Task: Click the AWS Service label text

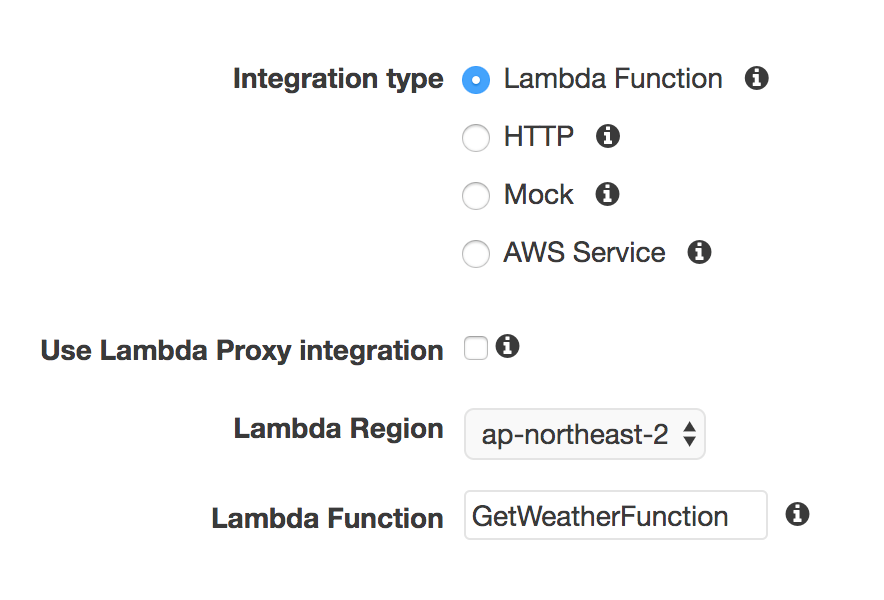Action: coord(584,252)
